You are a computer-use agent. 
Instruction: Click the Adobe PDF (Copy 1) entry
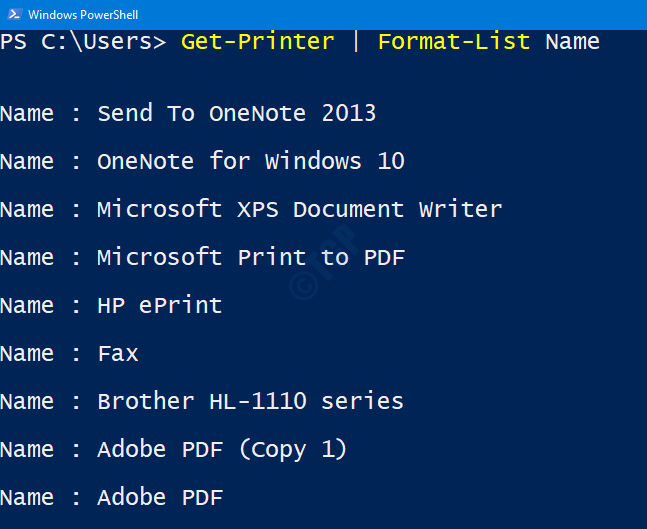[x=222, y=449]
